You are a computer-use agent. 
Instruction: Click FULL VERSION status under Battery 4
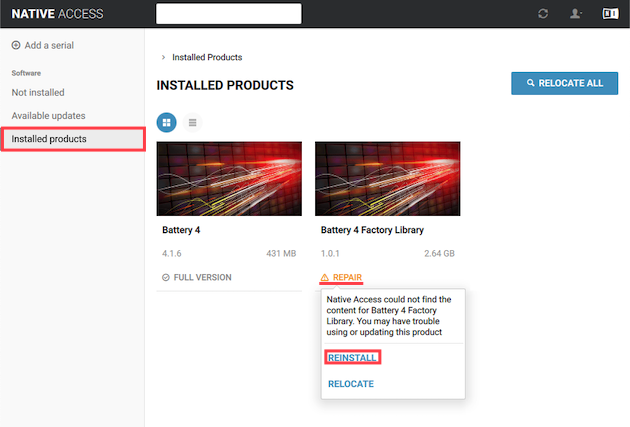[202, 278]
